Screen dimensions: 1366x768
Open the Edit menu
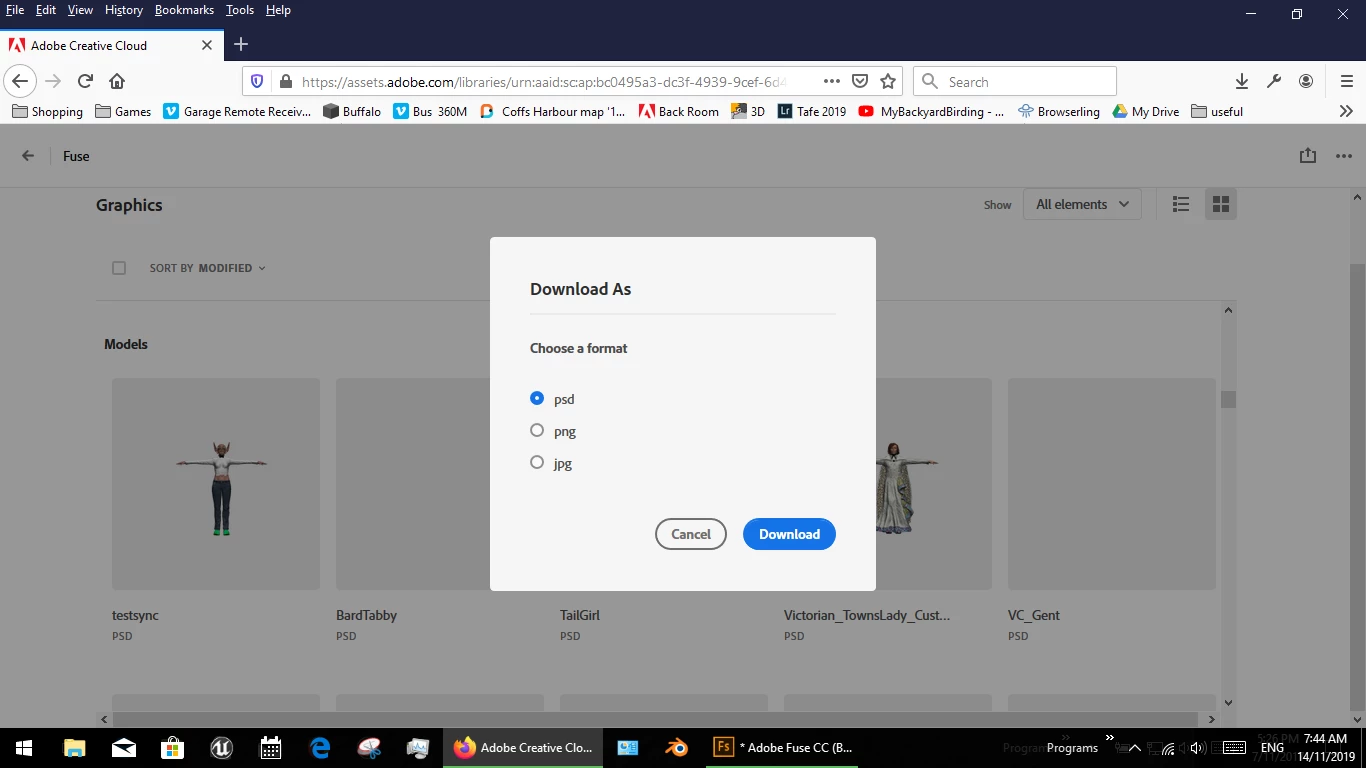pyautogui.click(x=45, y=10)
